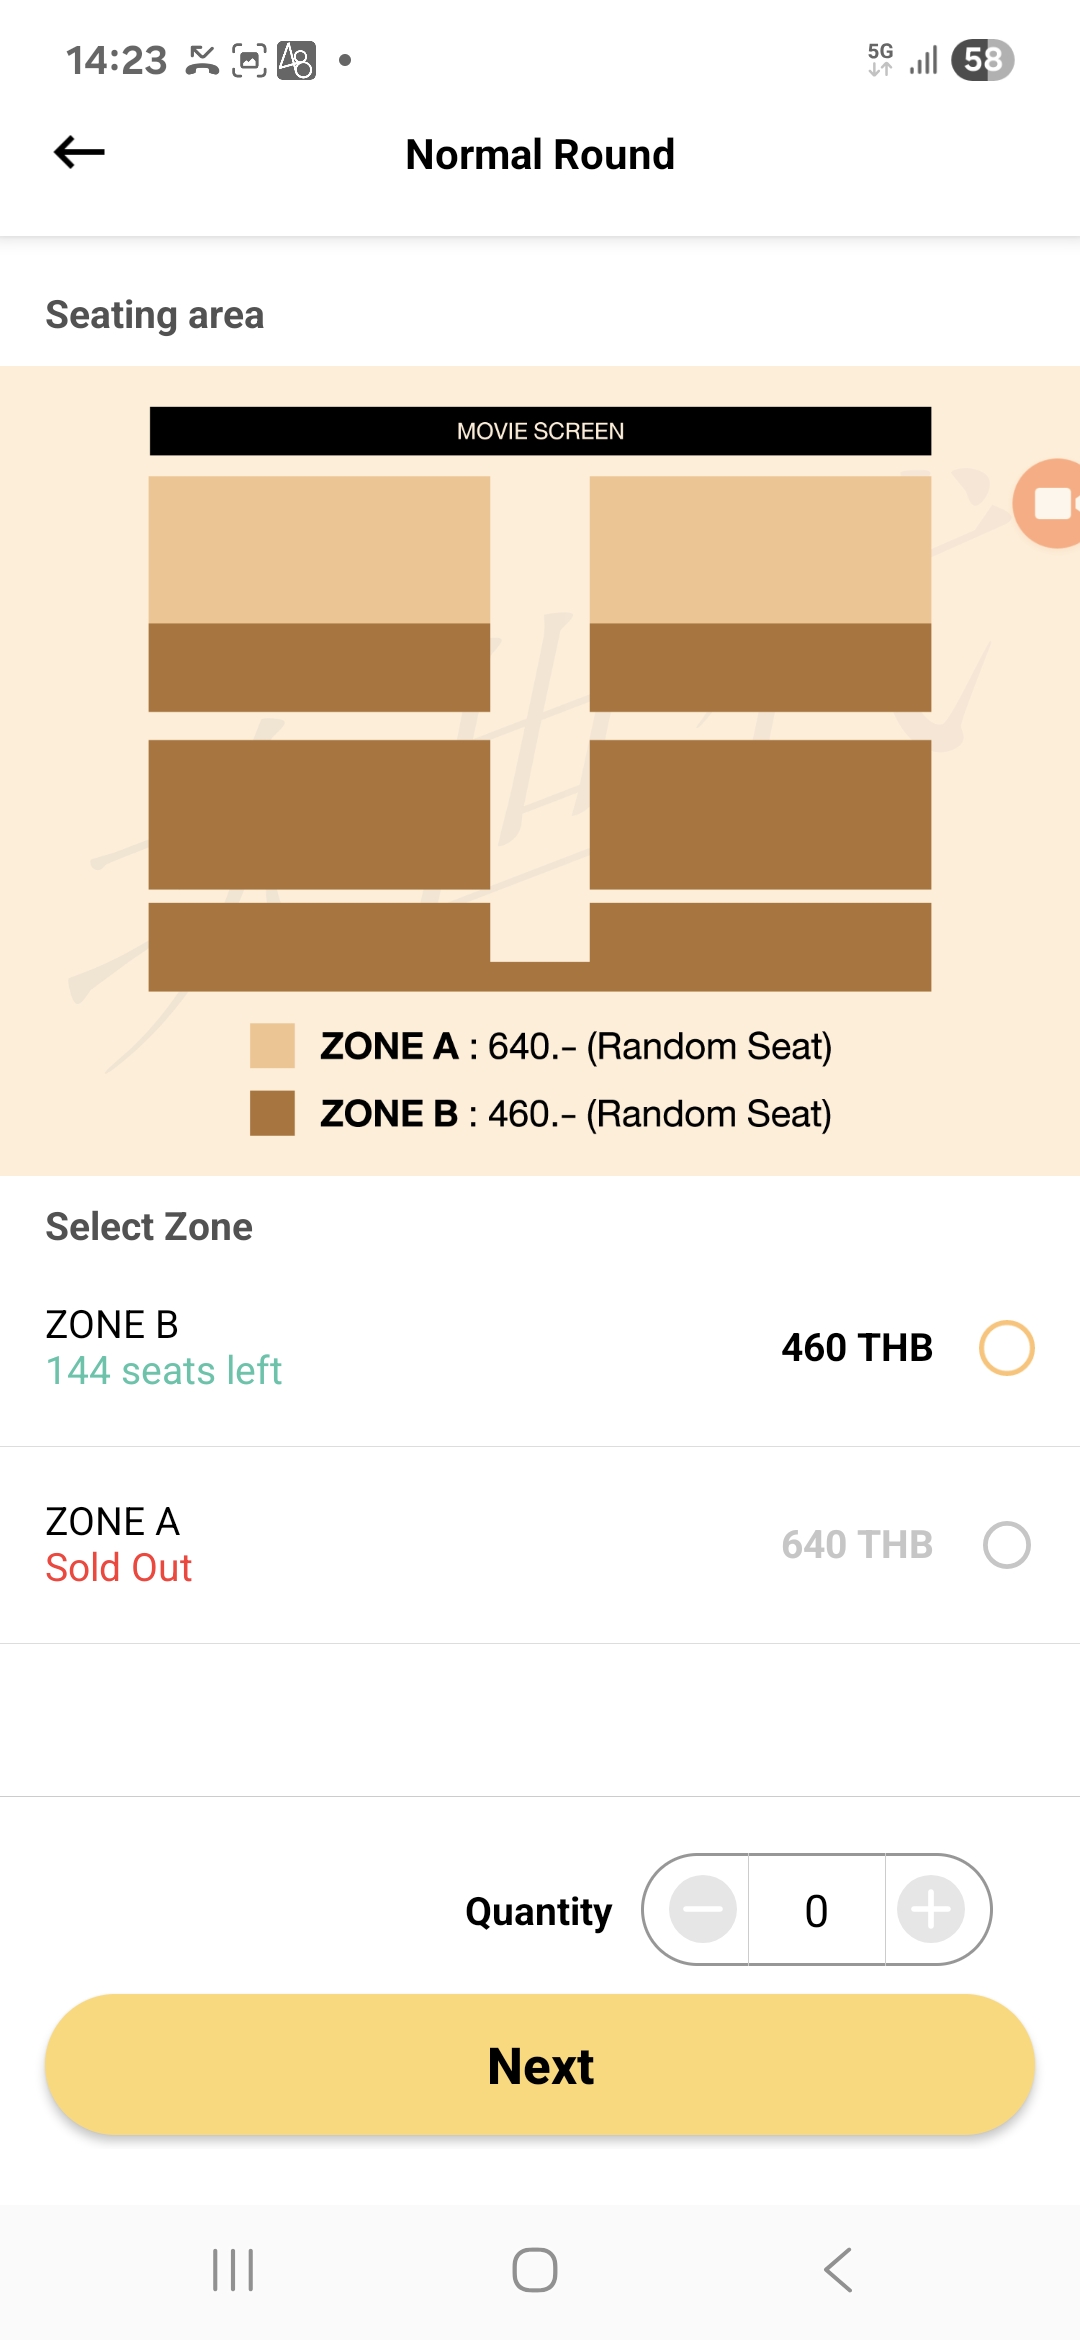Select ZONE B radio button
The image size is (1080, 2340).
pos(1006,1348)
